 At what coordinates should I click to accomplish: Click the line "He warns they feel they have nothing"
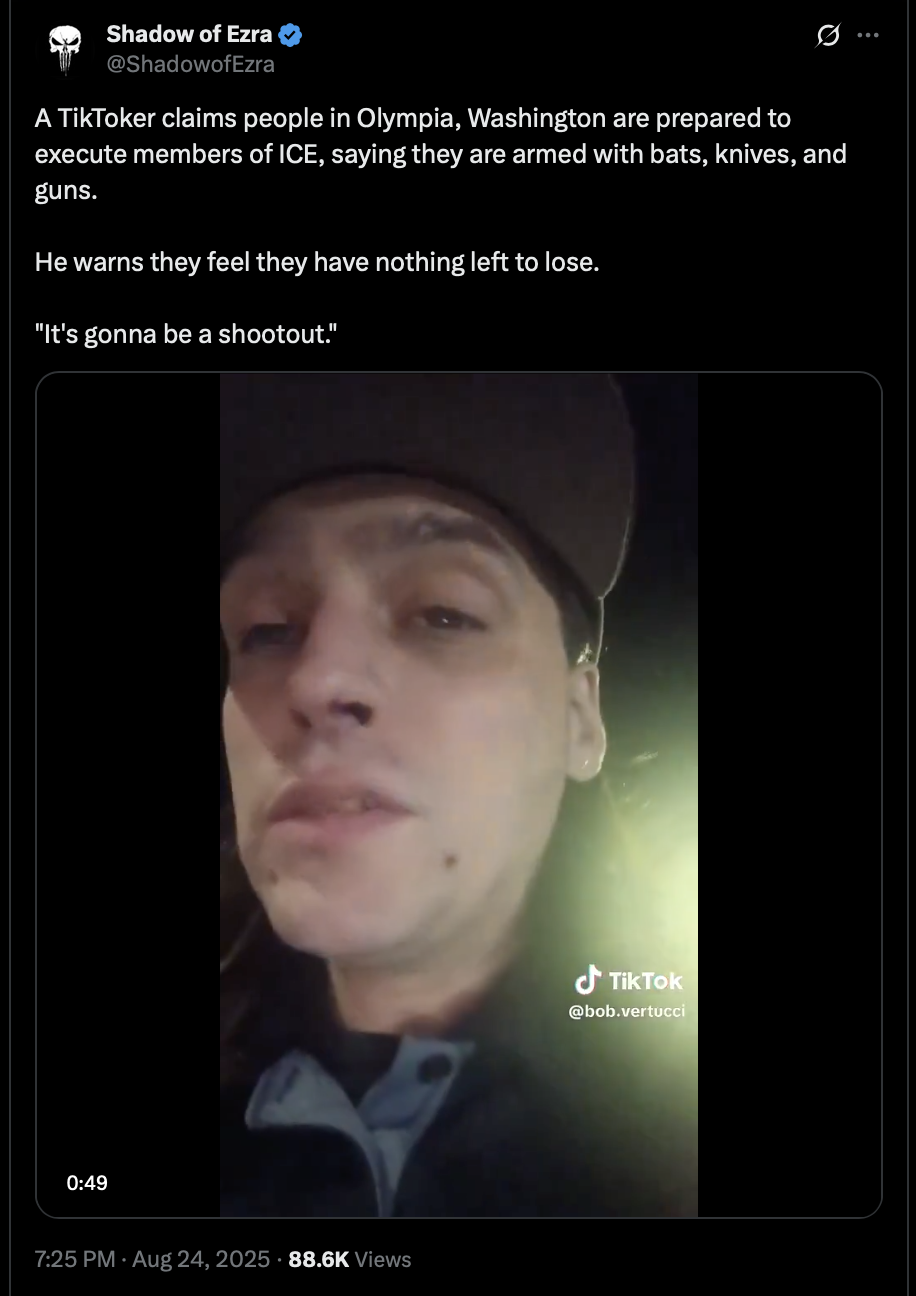[316, 262]
